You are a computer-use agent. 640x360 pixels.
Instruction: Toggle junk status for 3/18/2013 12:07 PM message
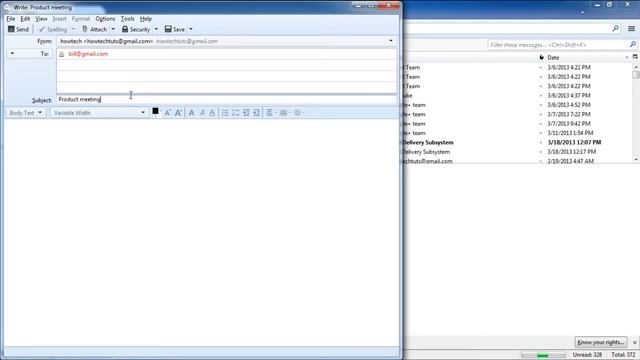[x=541, y=142]
